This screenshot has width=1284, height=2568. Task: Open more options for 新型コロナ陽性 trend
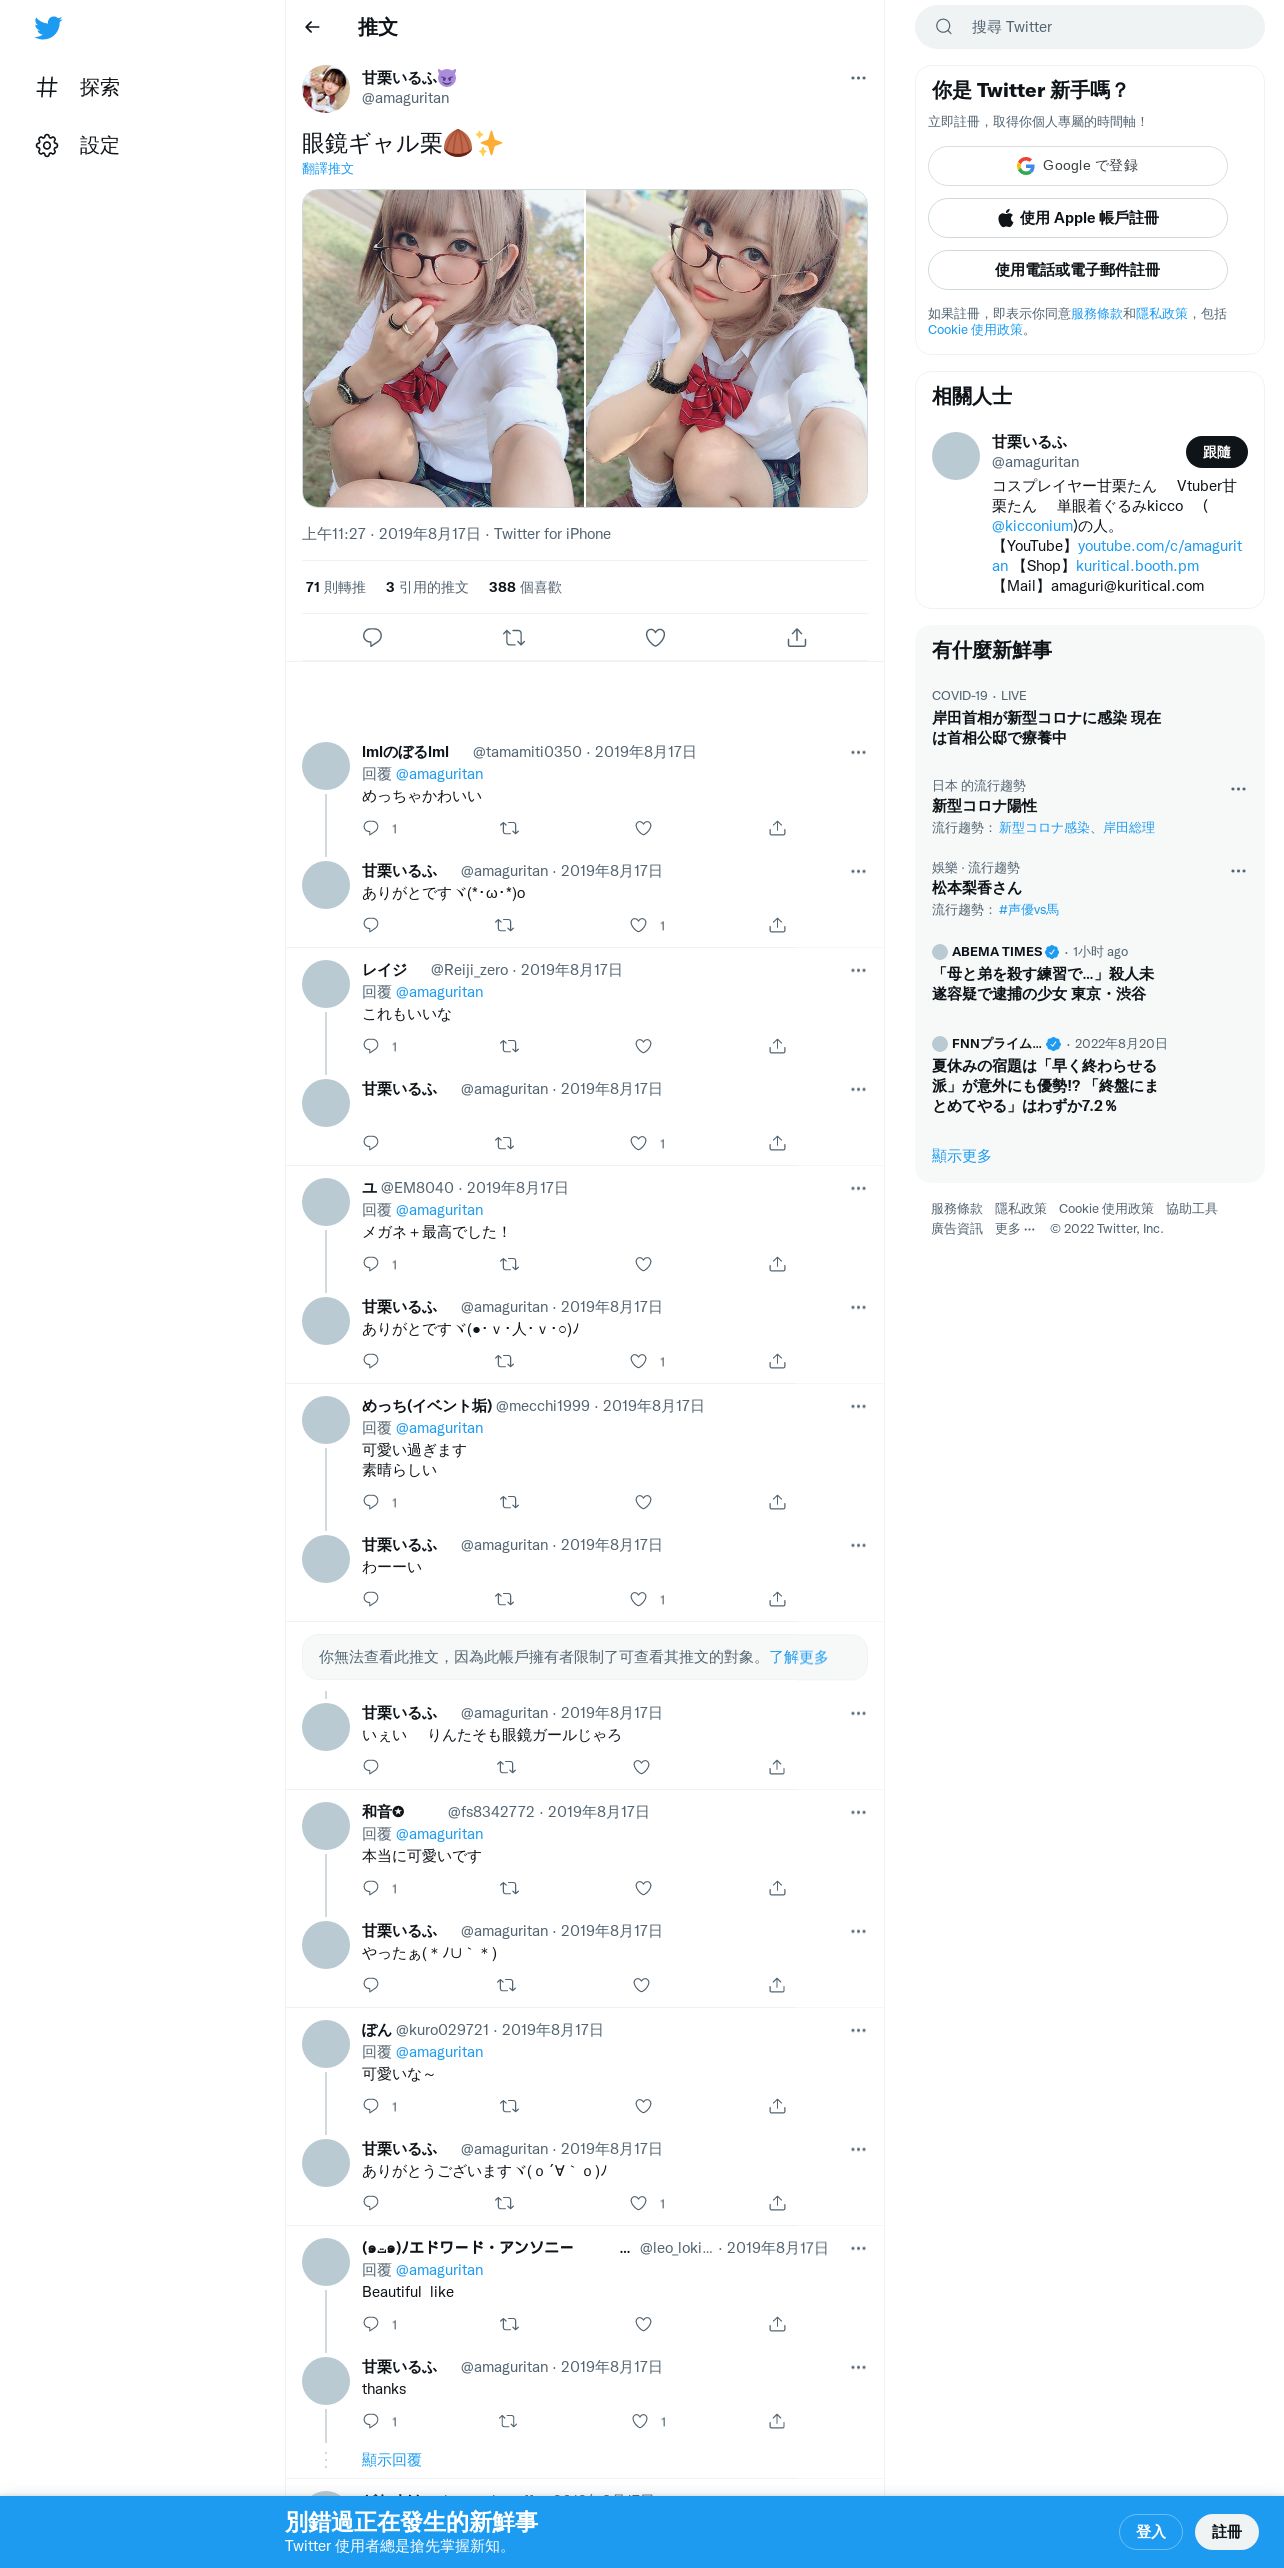pyautogui.click(x=1238, y=789)
